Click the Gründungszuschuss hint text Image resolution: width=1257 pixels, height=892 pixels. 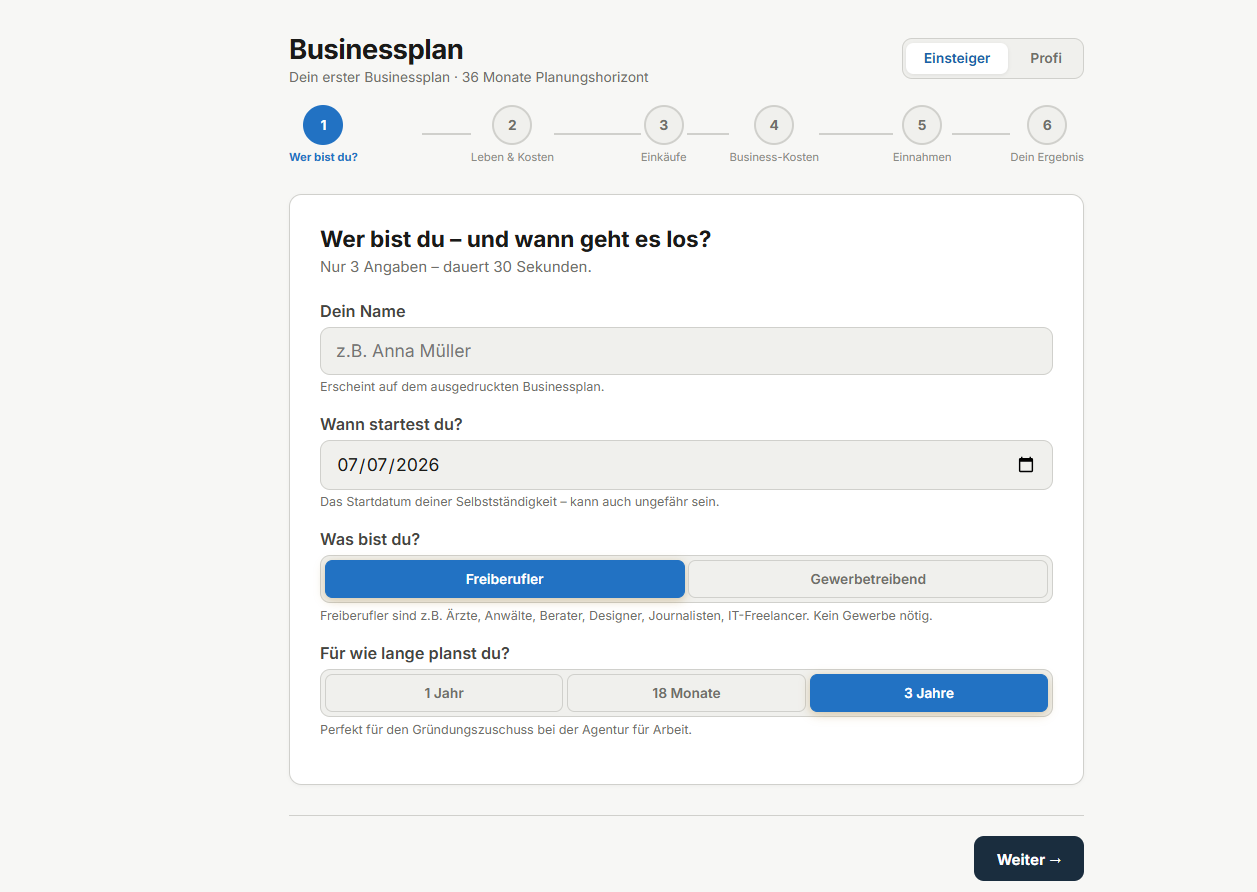point(506,729)
